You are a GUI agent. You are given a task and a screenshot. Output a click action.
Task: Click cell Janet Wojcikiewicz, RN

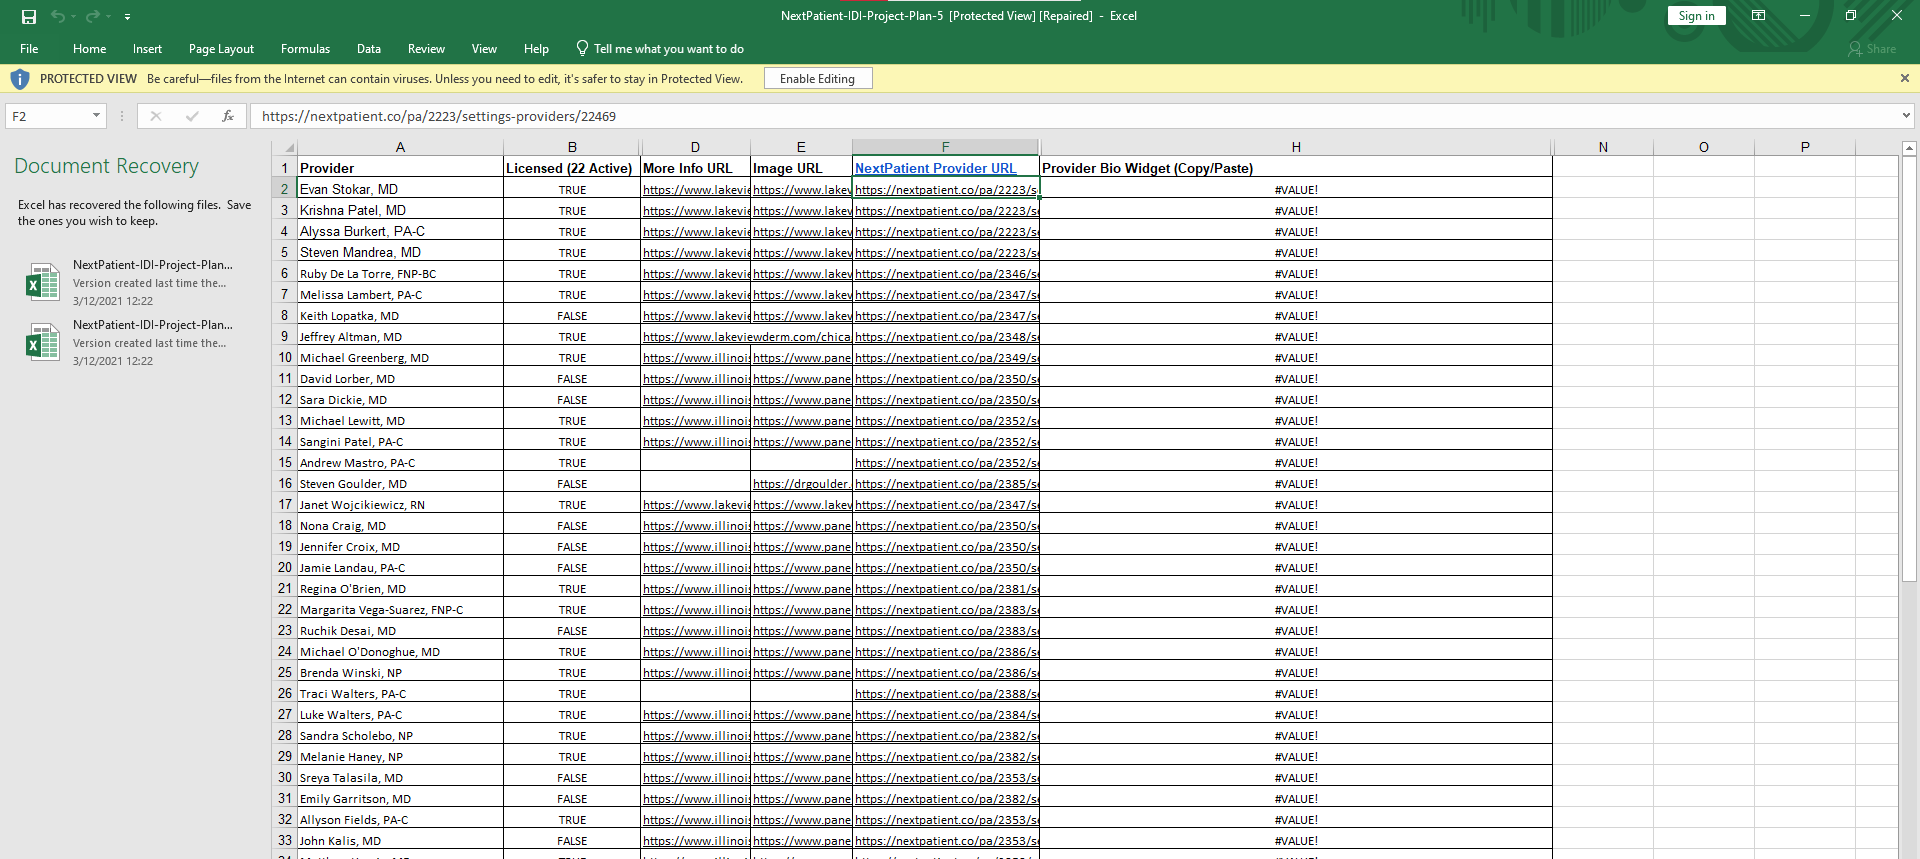pyautogui.click(x=400, y=505)
